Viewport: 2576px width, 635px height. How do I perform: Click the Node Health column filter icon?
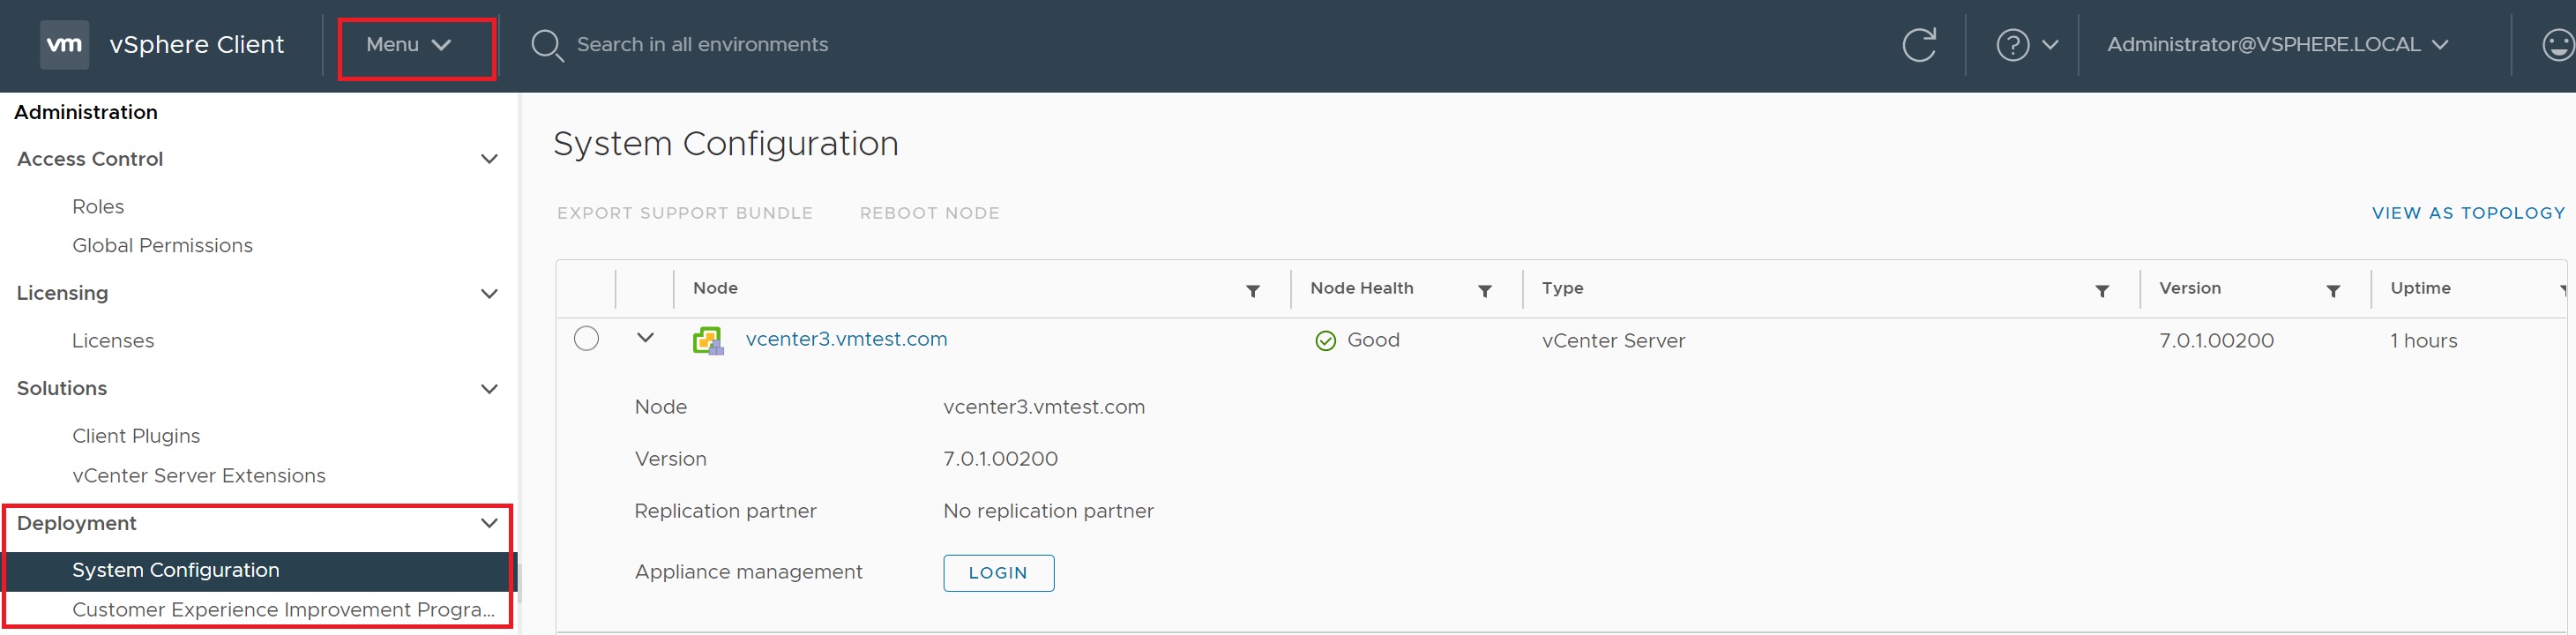point(1484,291)
